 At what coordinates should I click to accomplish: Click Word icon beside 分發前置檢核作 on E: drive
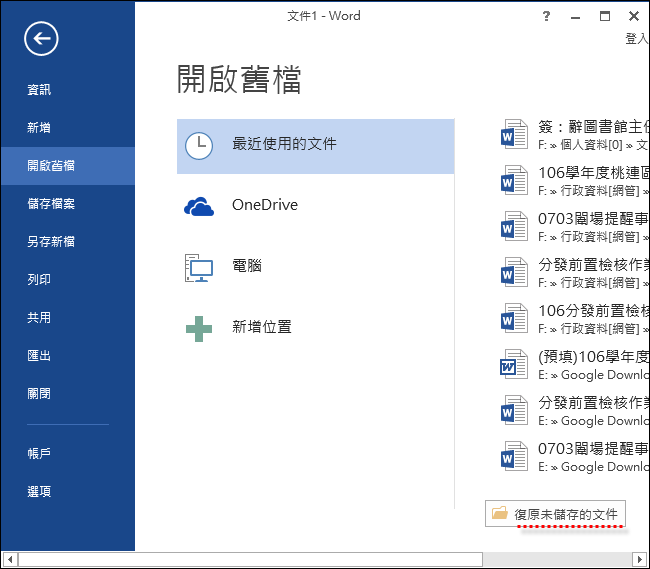(514, 410)
